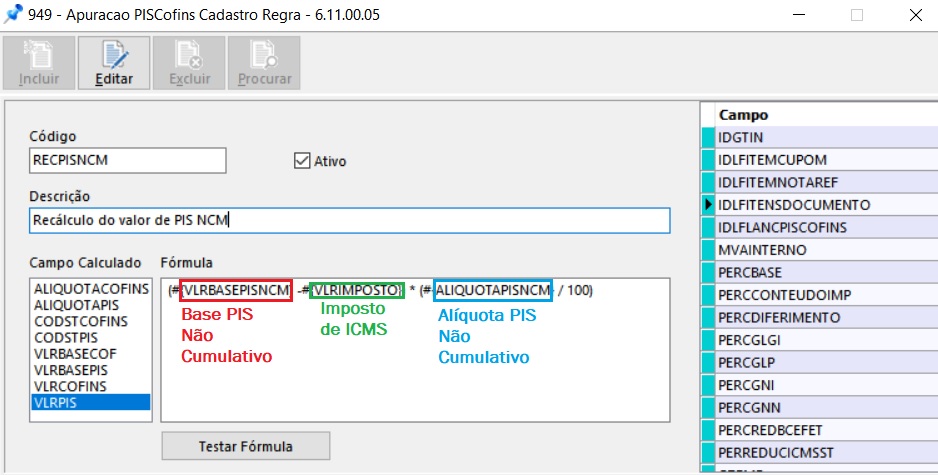Click the Descrição text field
The width and height of the screenshot is (938, 475).
[349, 220]
